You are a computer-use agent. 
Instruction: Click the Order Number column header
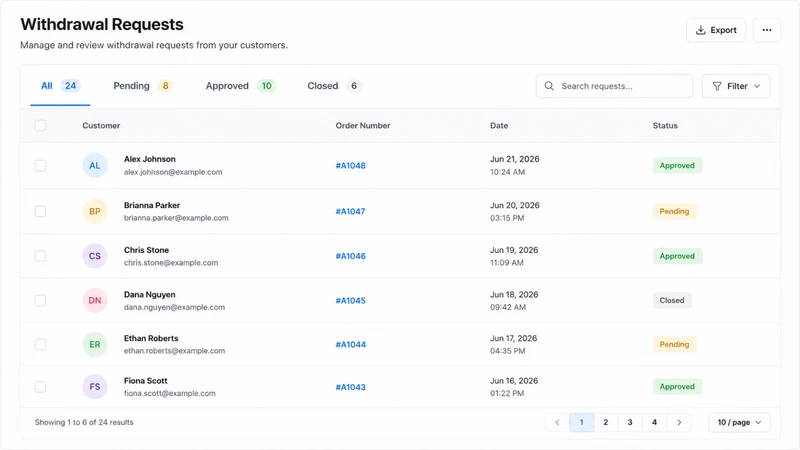click(x=363, y=126)
